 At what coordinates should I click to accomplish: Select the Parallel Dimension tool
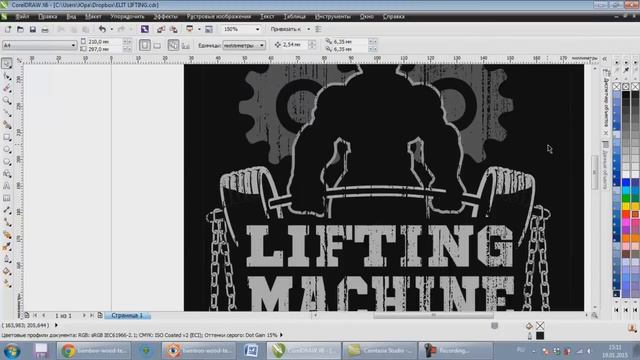click(x=7, y=210)
